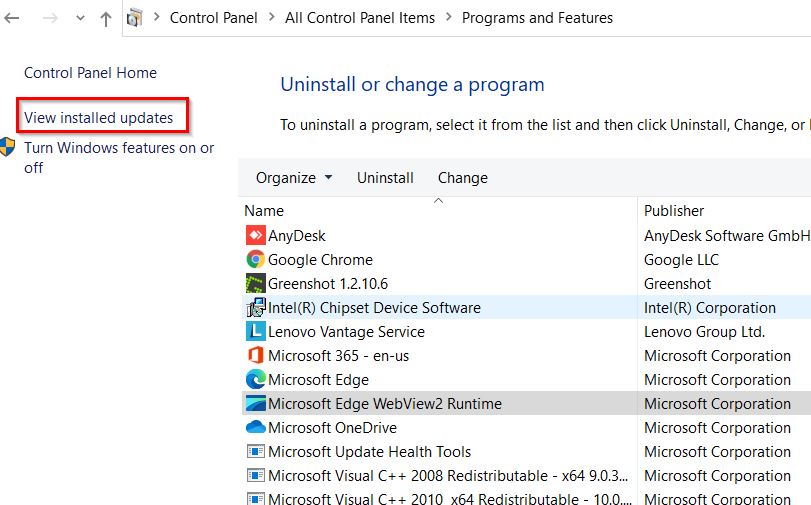The height and width of the screenshot is (505, 811).
Task: Select Microsoft Visual C++ 2008 Redistributable entry
Action: pos(448,475)
